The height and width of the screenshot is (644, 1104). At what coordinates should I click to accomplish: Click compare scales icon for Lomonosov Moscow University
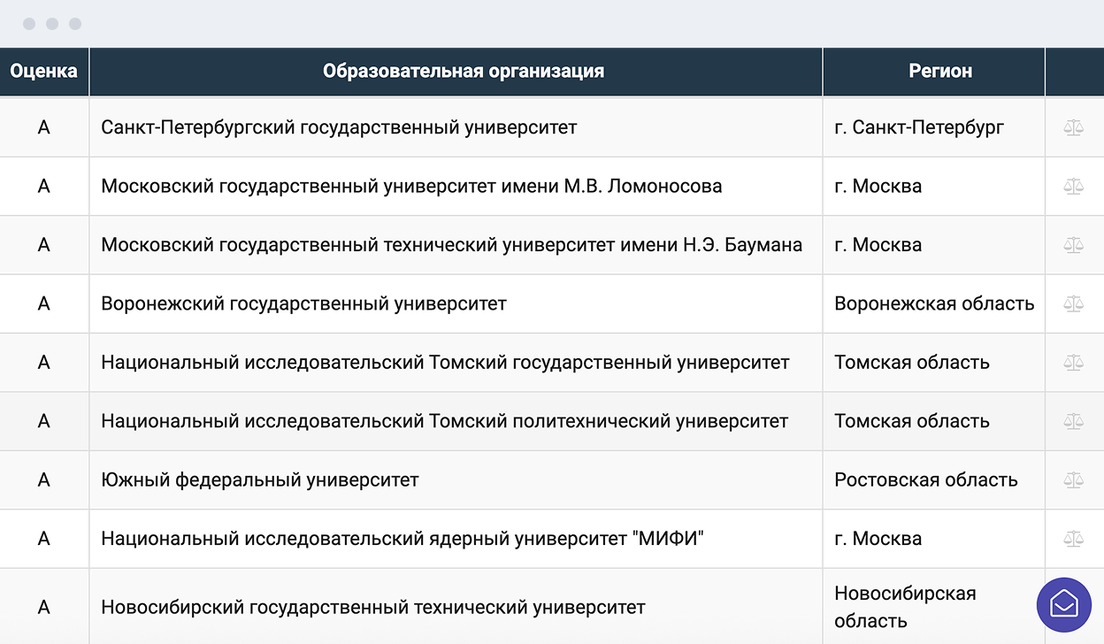(1073, 187)
